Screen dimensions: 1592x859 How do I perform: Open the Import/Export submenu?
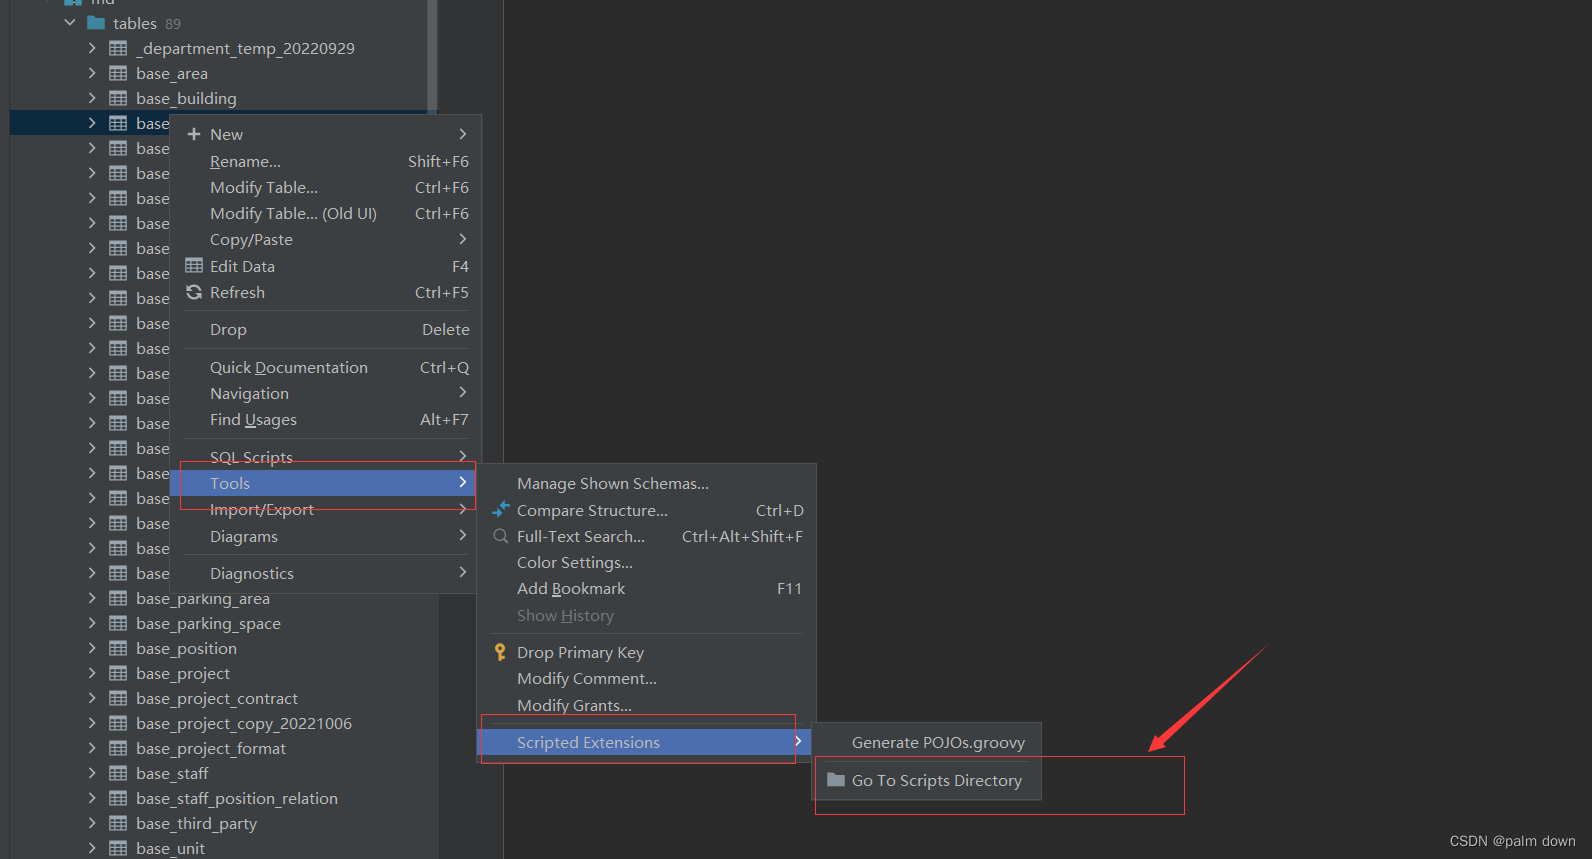tap(325, 510)
